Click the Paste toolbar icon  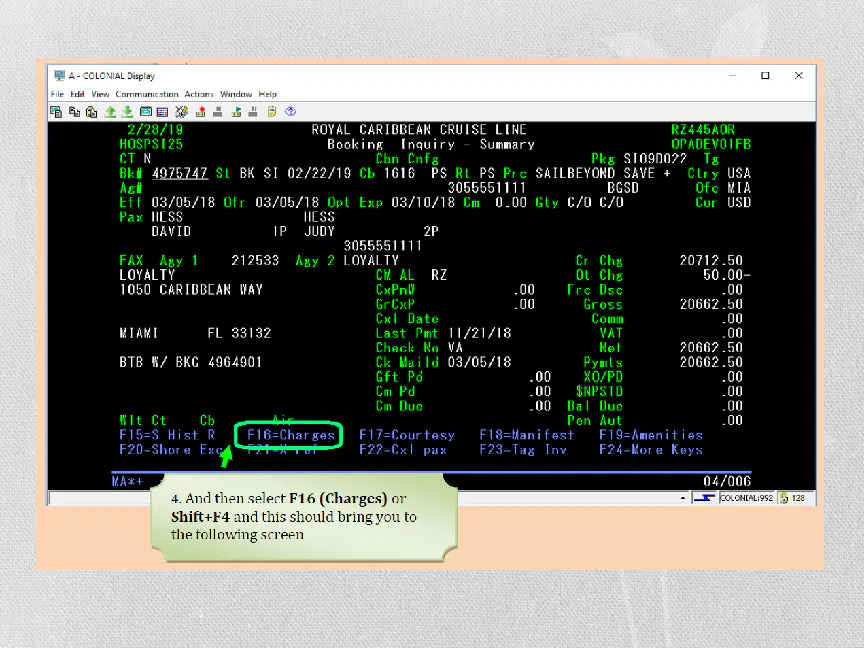coord(91,112)
